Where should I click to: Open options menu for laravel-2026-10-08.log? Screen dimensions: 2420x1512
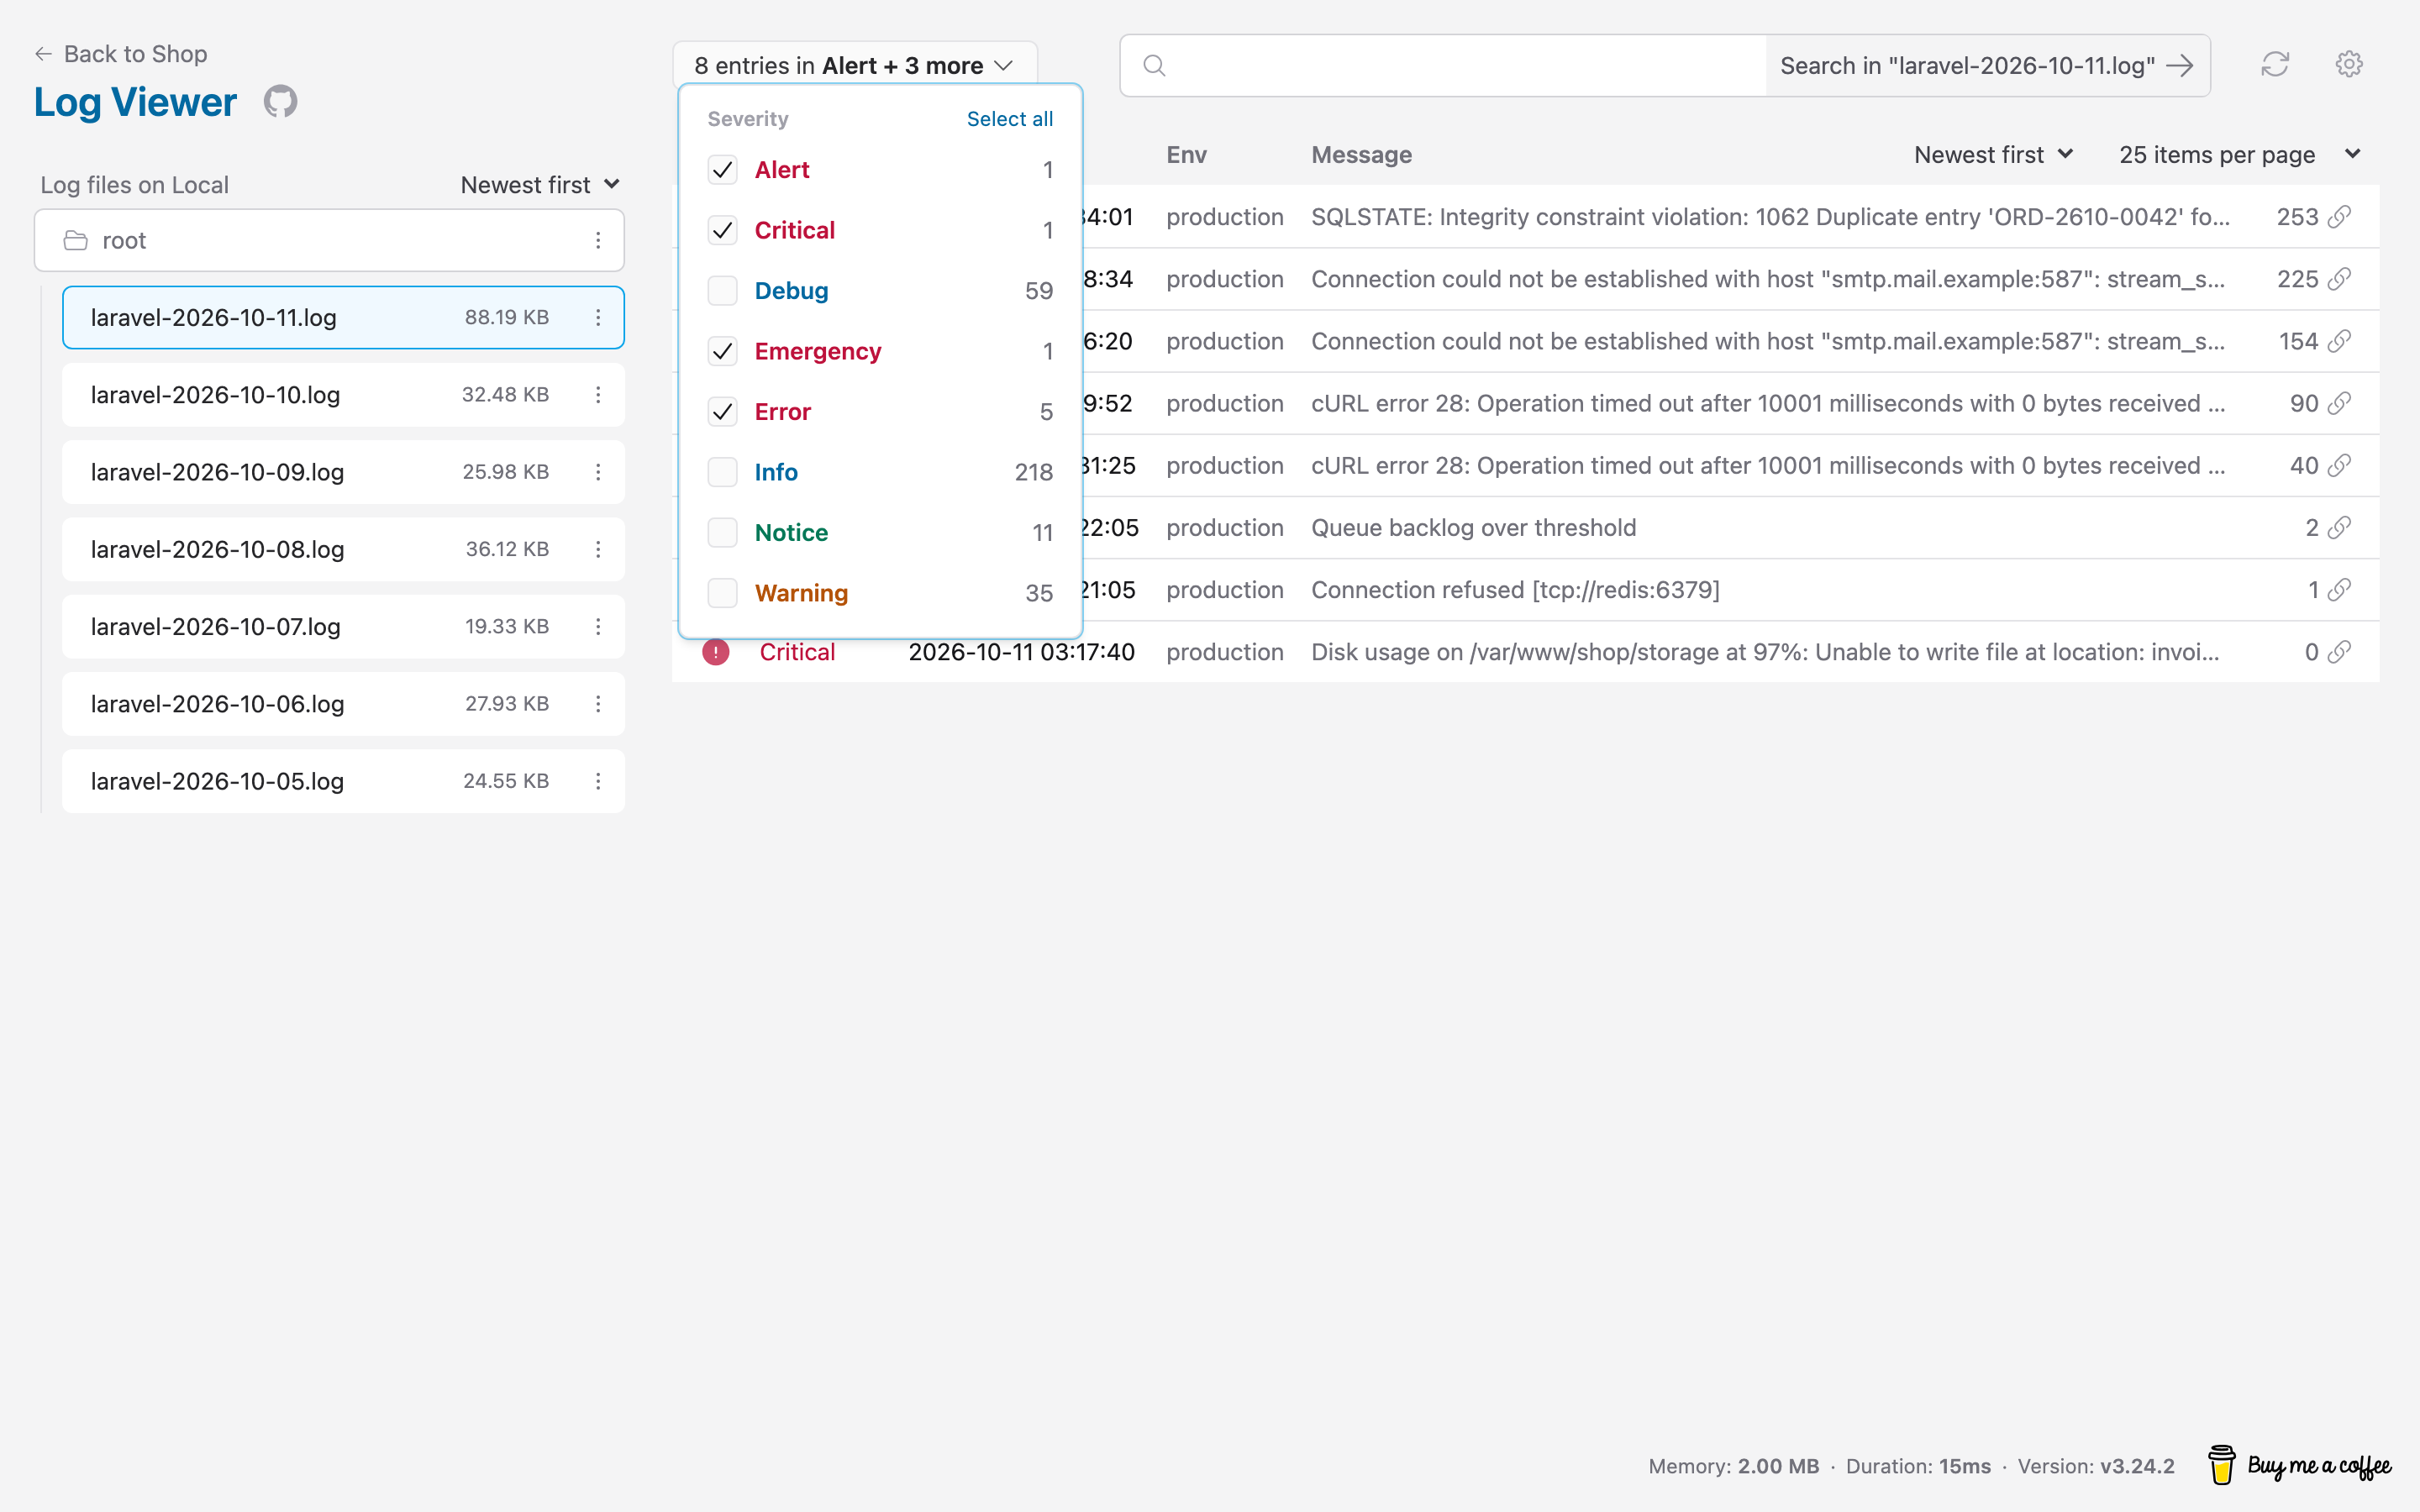tap(598, 549)
